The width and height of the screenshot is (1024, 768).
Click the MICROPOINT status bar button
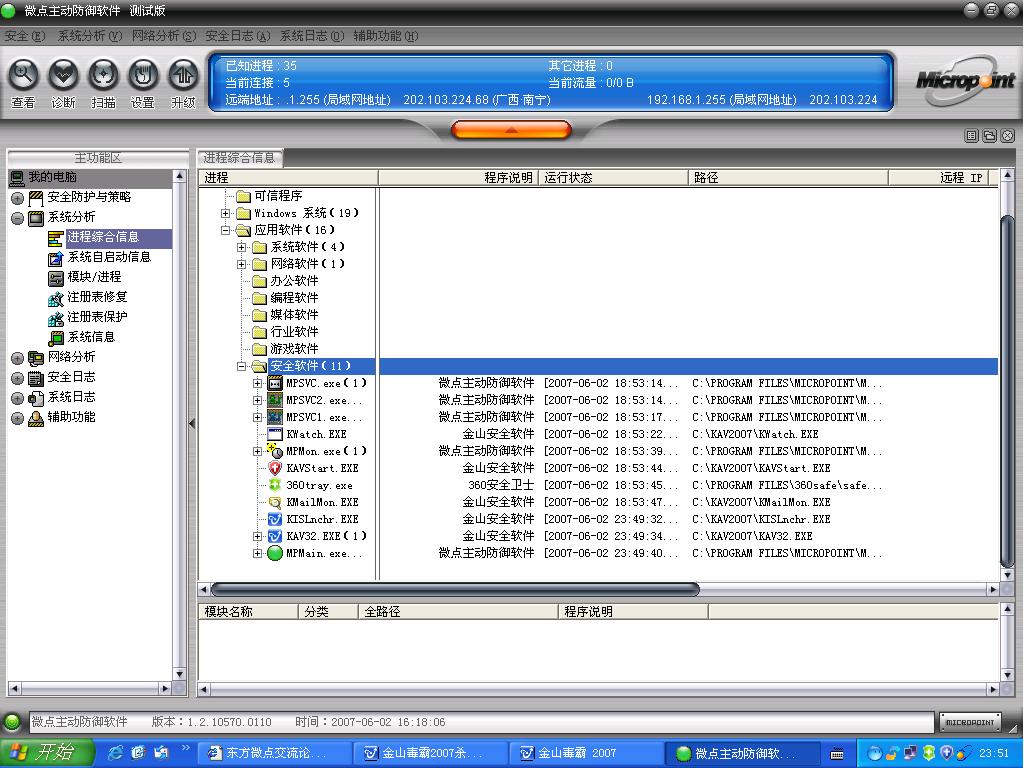[x=970, y=722]
